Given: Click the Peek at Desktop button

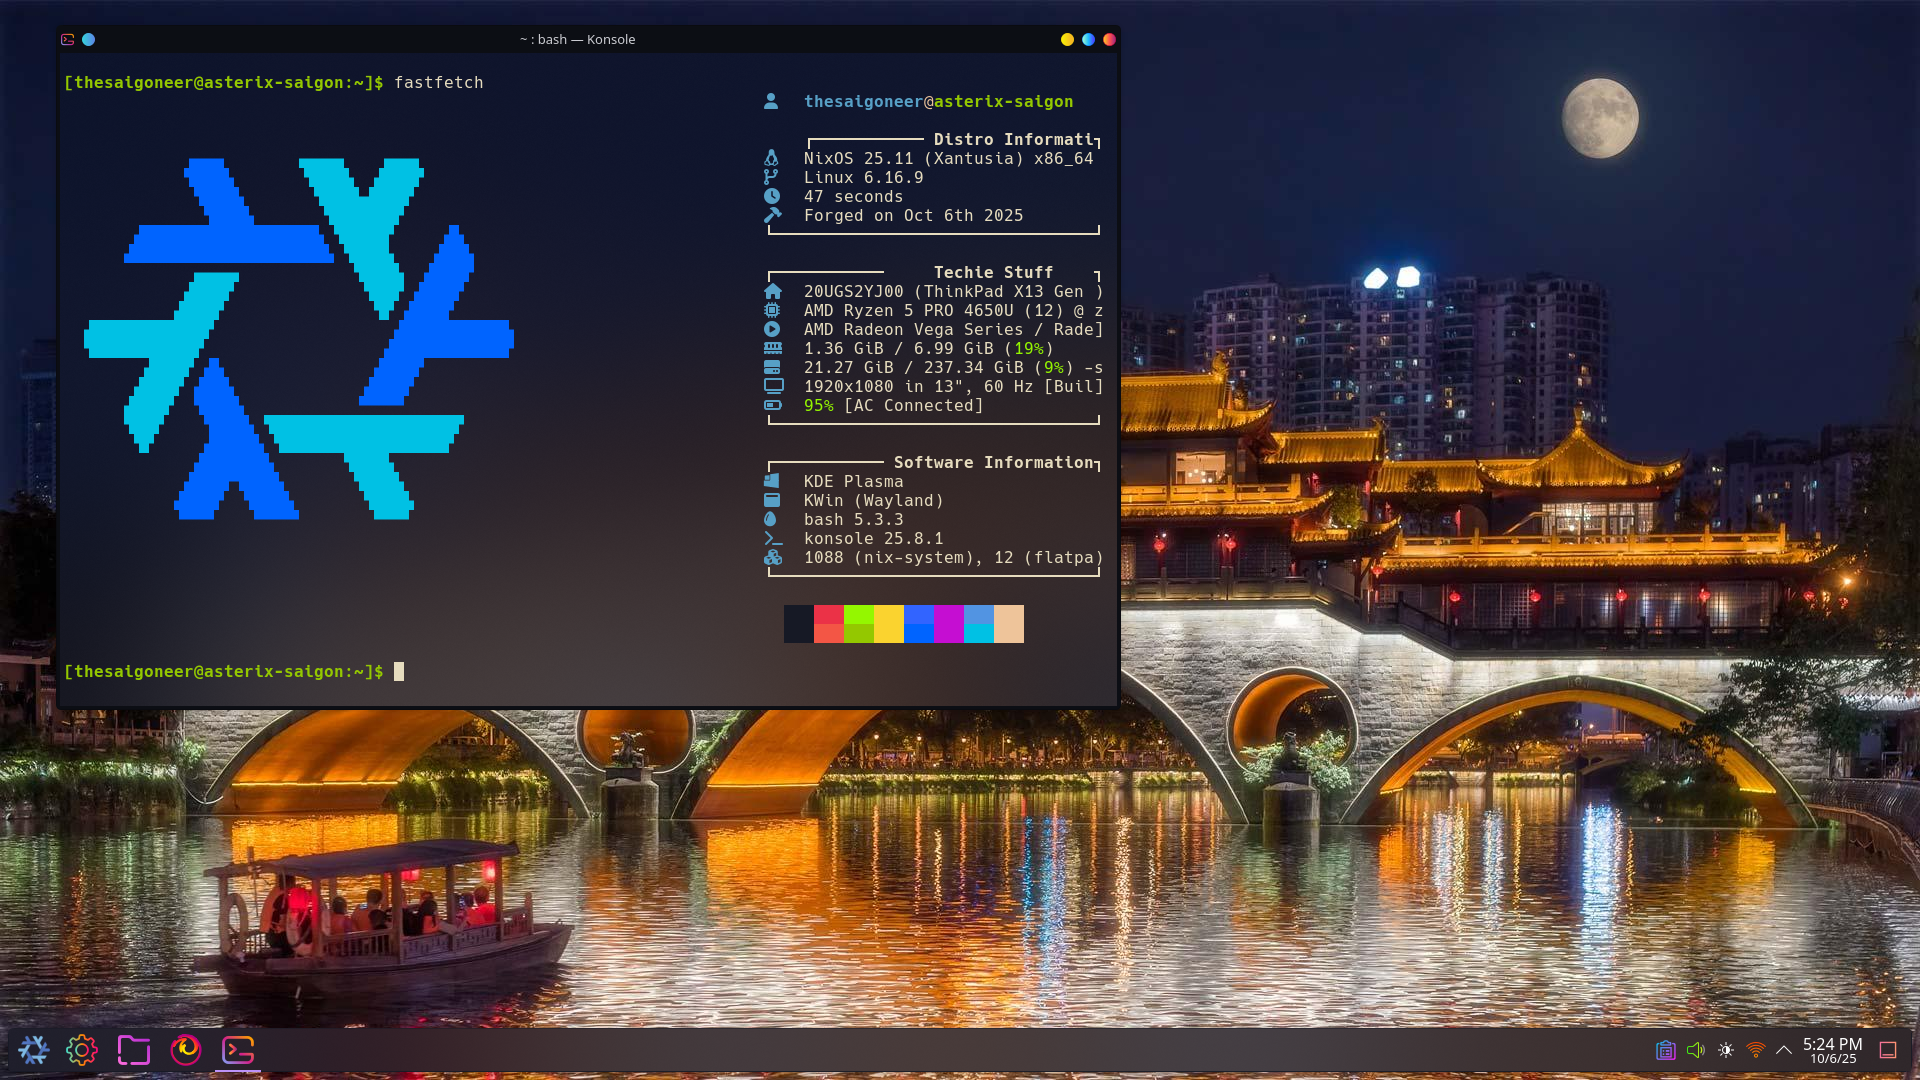Looking at the screenshot, I should click(1888, 1050).
